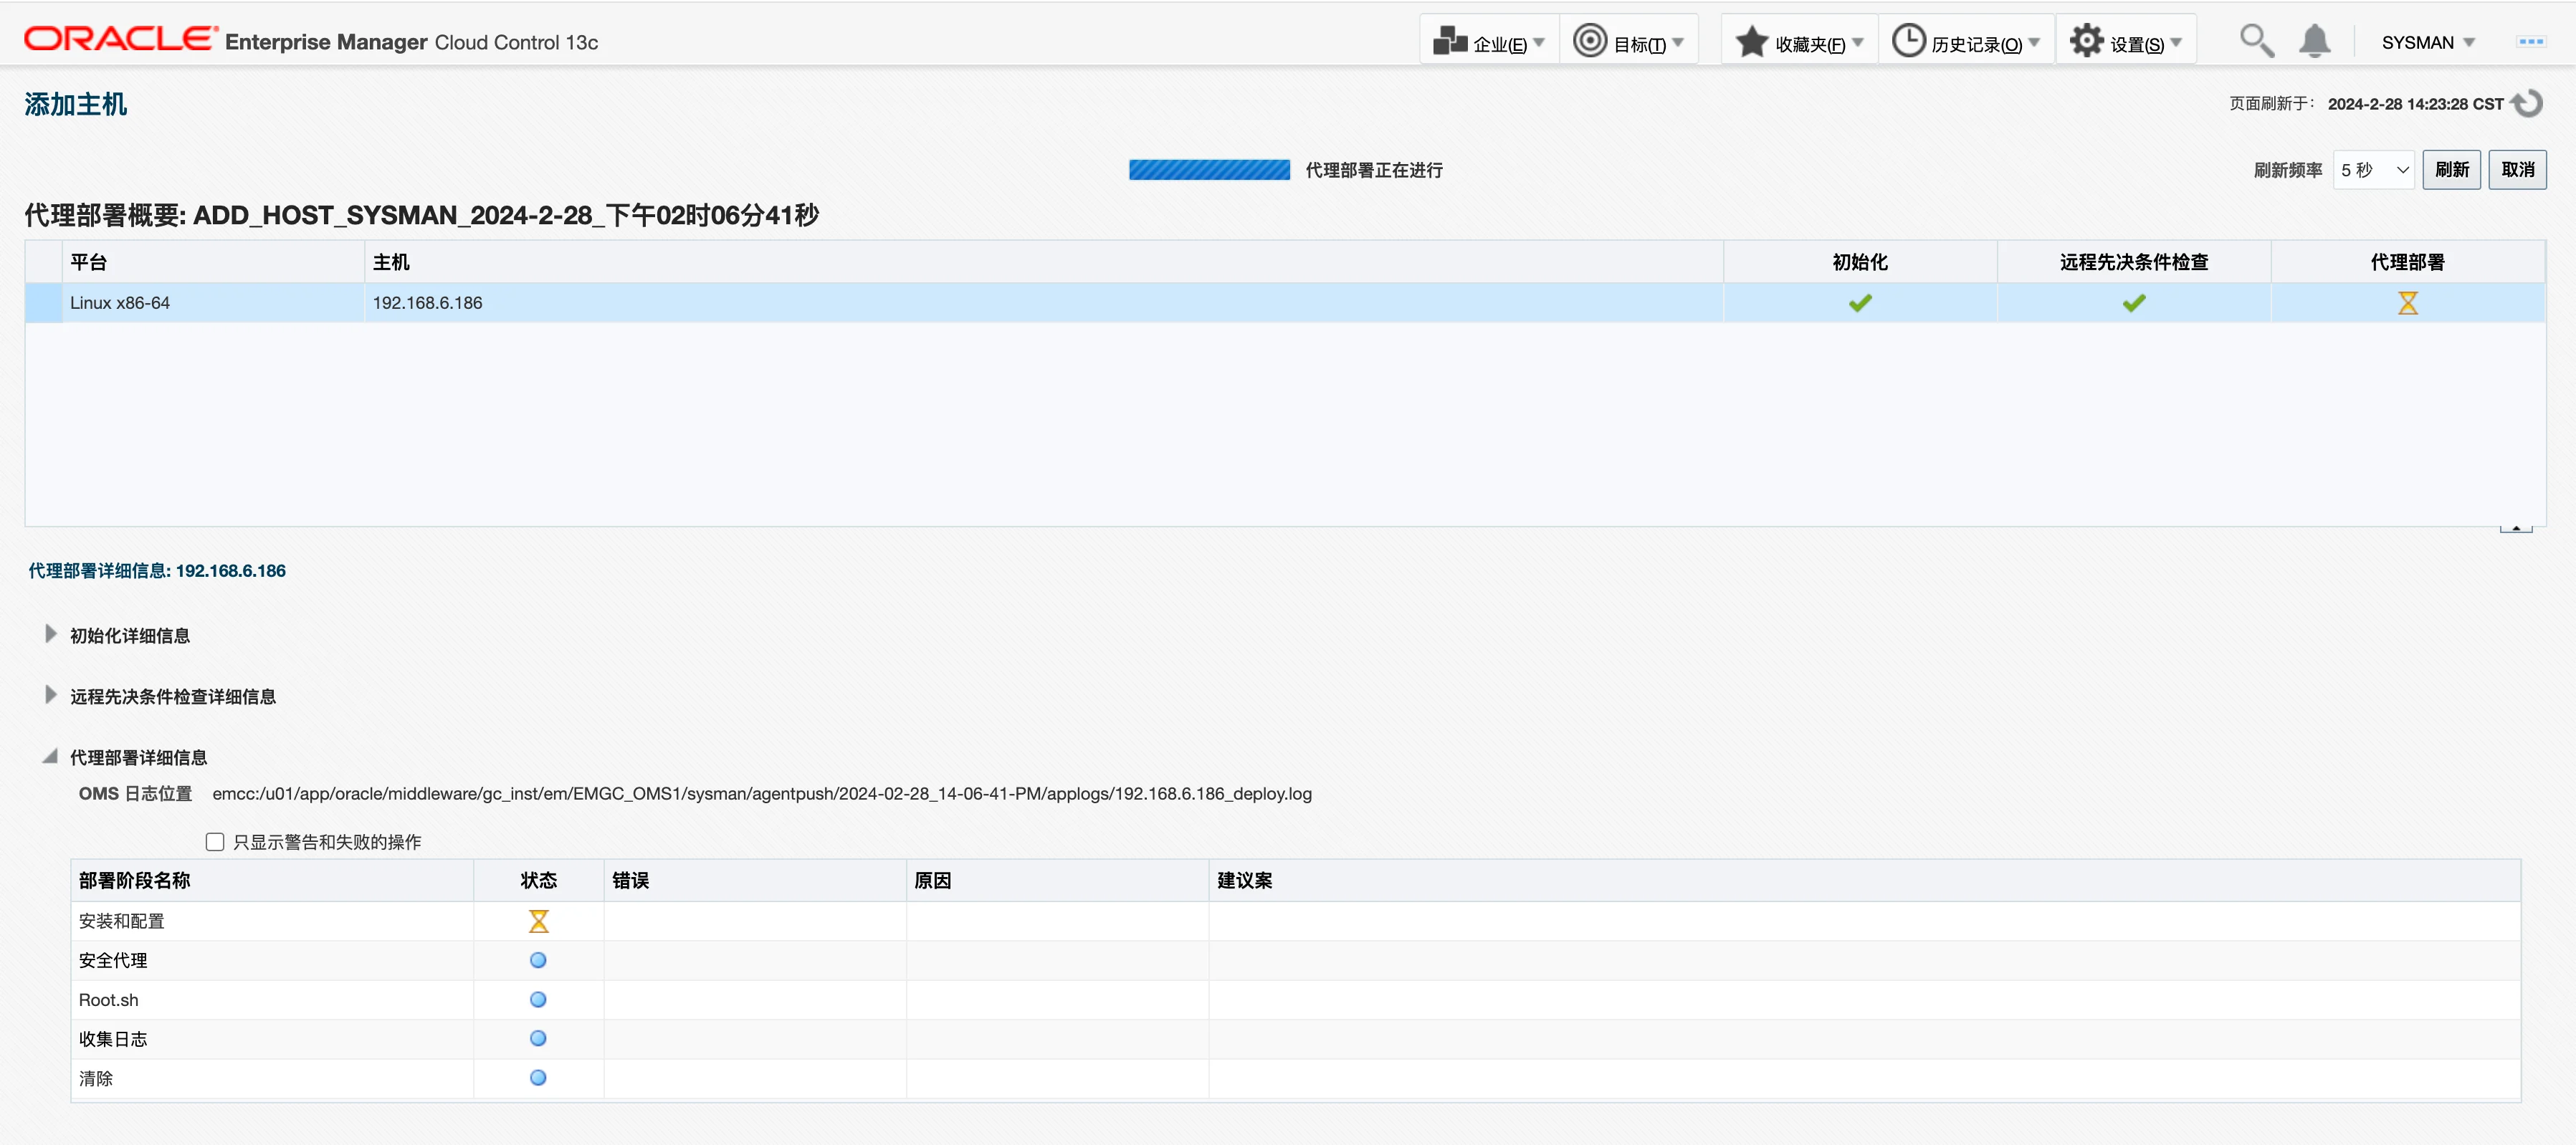The width and height of the screenshot is (2576, 1145).
Task: Open the notifications bell icon
Action: tap(2314, 41)
